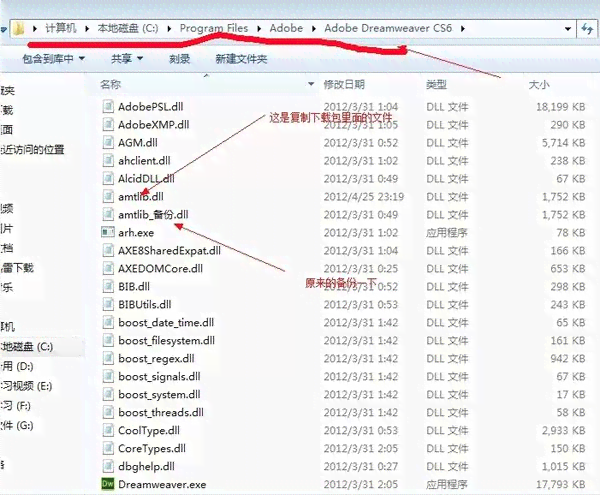
Task: Click the boost_regex.dll file name
Action: [156, 358]
